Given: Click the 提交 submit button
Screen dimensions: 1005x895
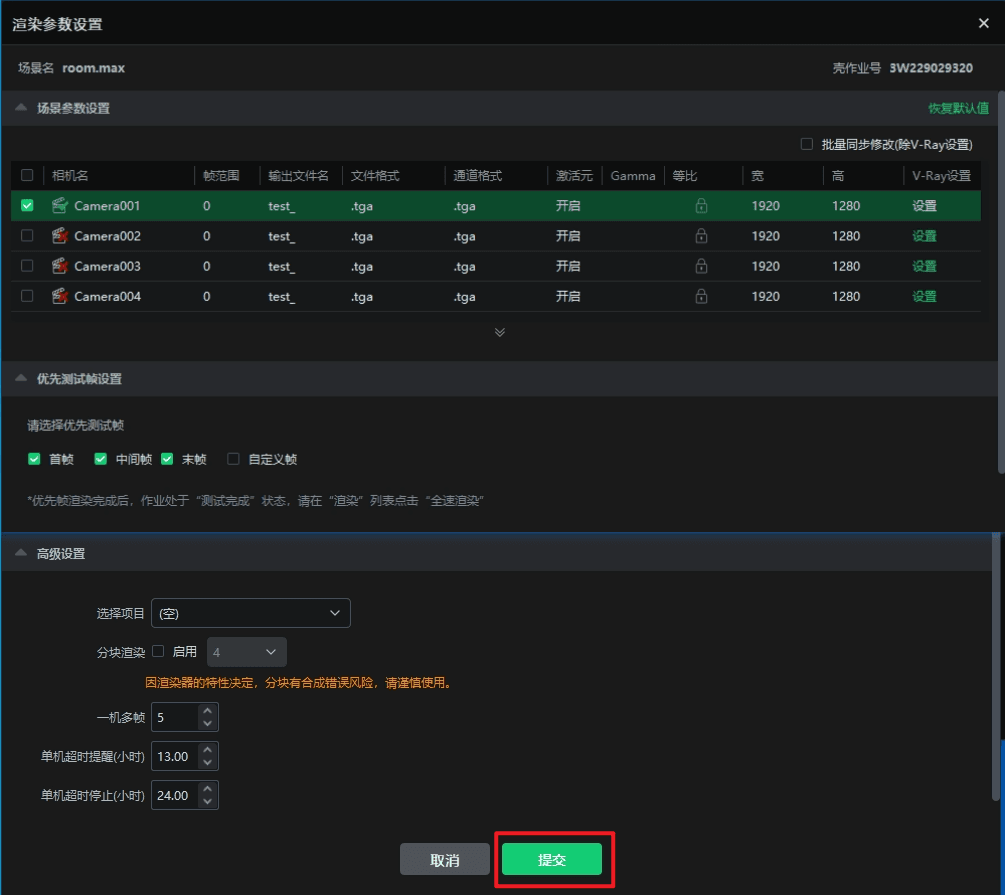Looking at the screenshot, I should tap(552, 859).
